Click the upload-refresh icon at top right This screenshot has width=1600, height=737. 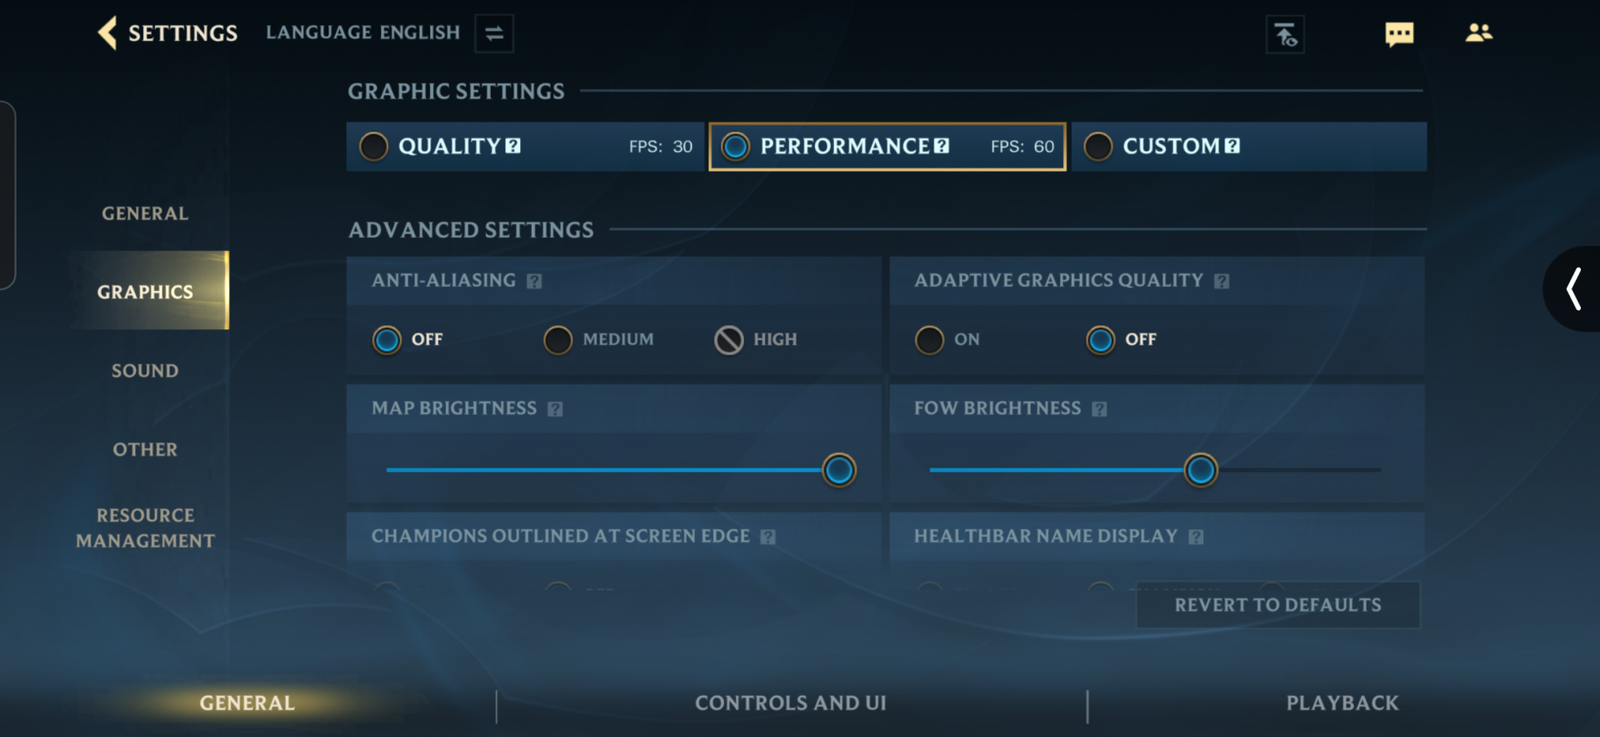(1285, 34)
